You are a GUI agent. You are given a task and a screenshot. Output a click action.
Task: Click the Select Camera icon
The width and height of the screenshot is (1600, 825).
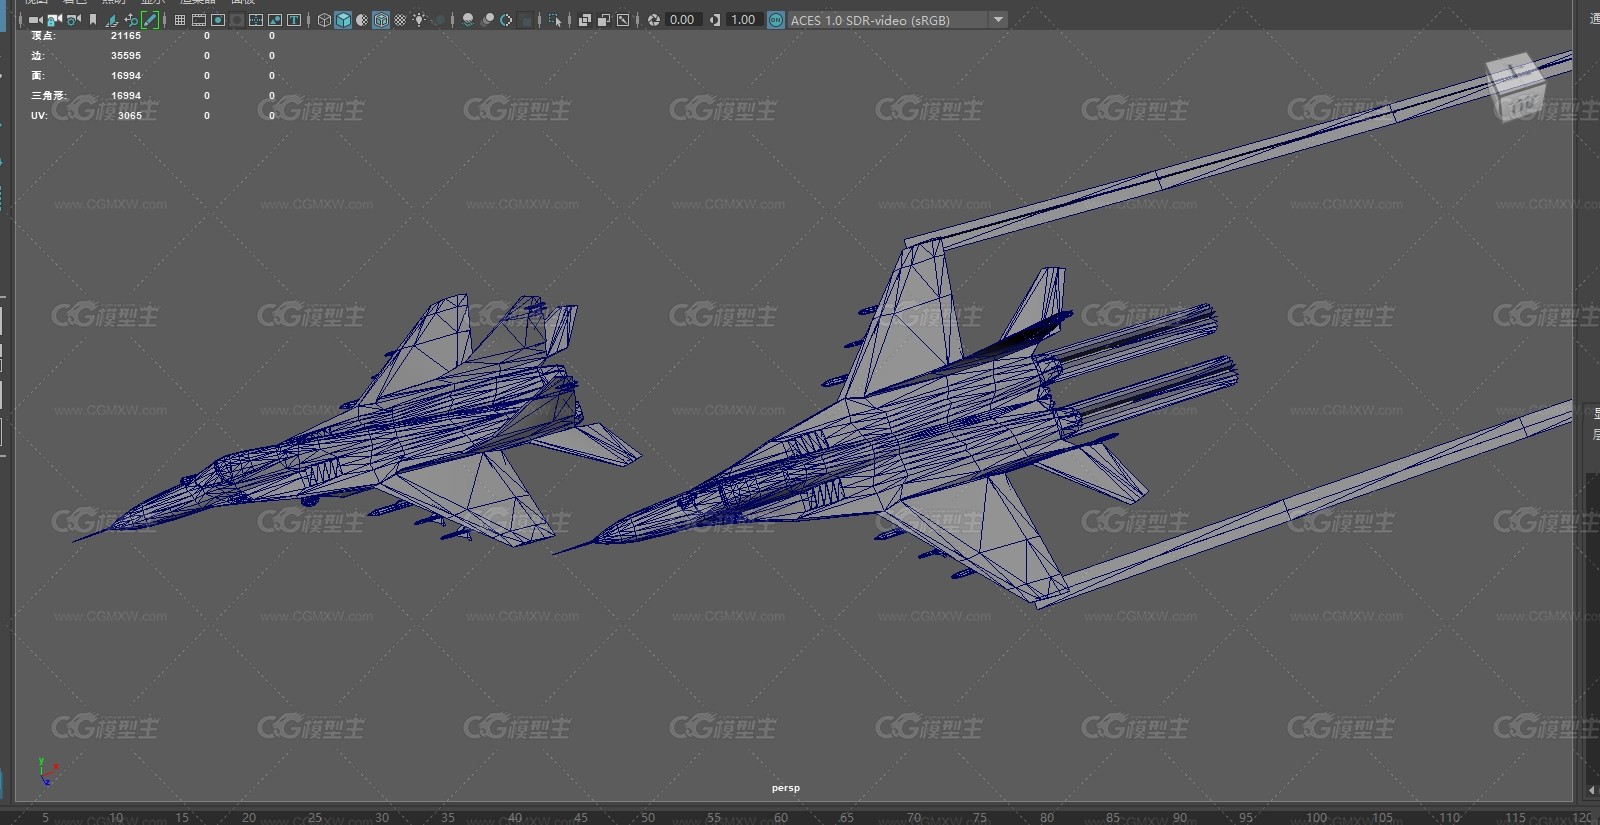pos(35,20)
